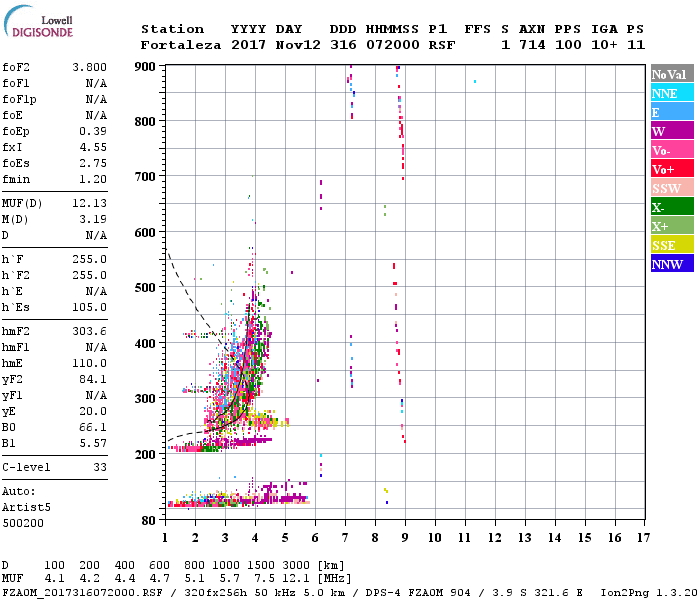700x600 pixels.
Task: Click the fmin value 1.20
Action: click(x=93, y=179)
